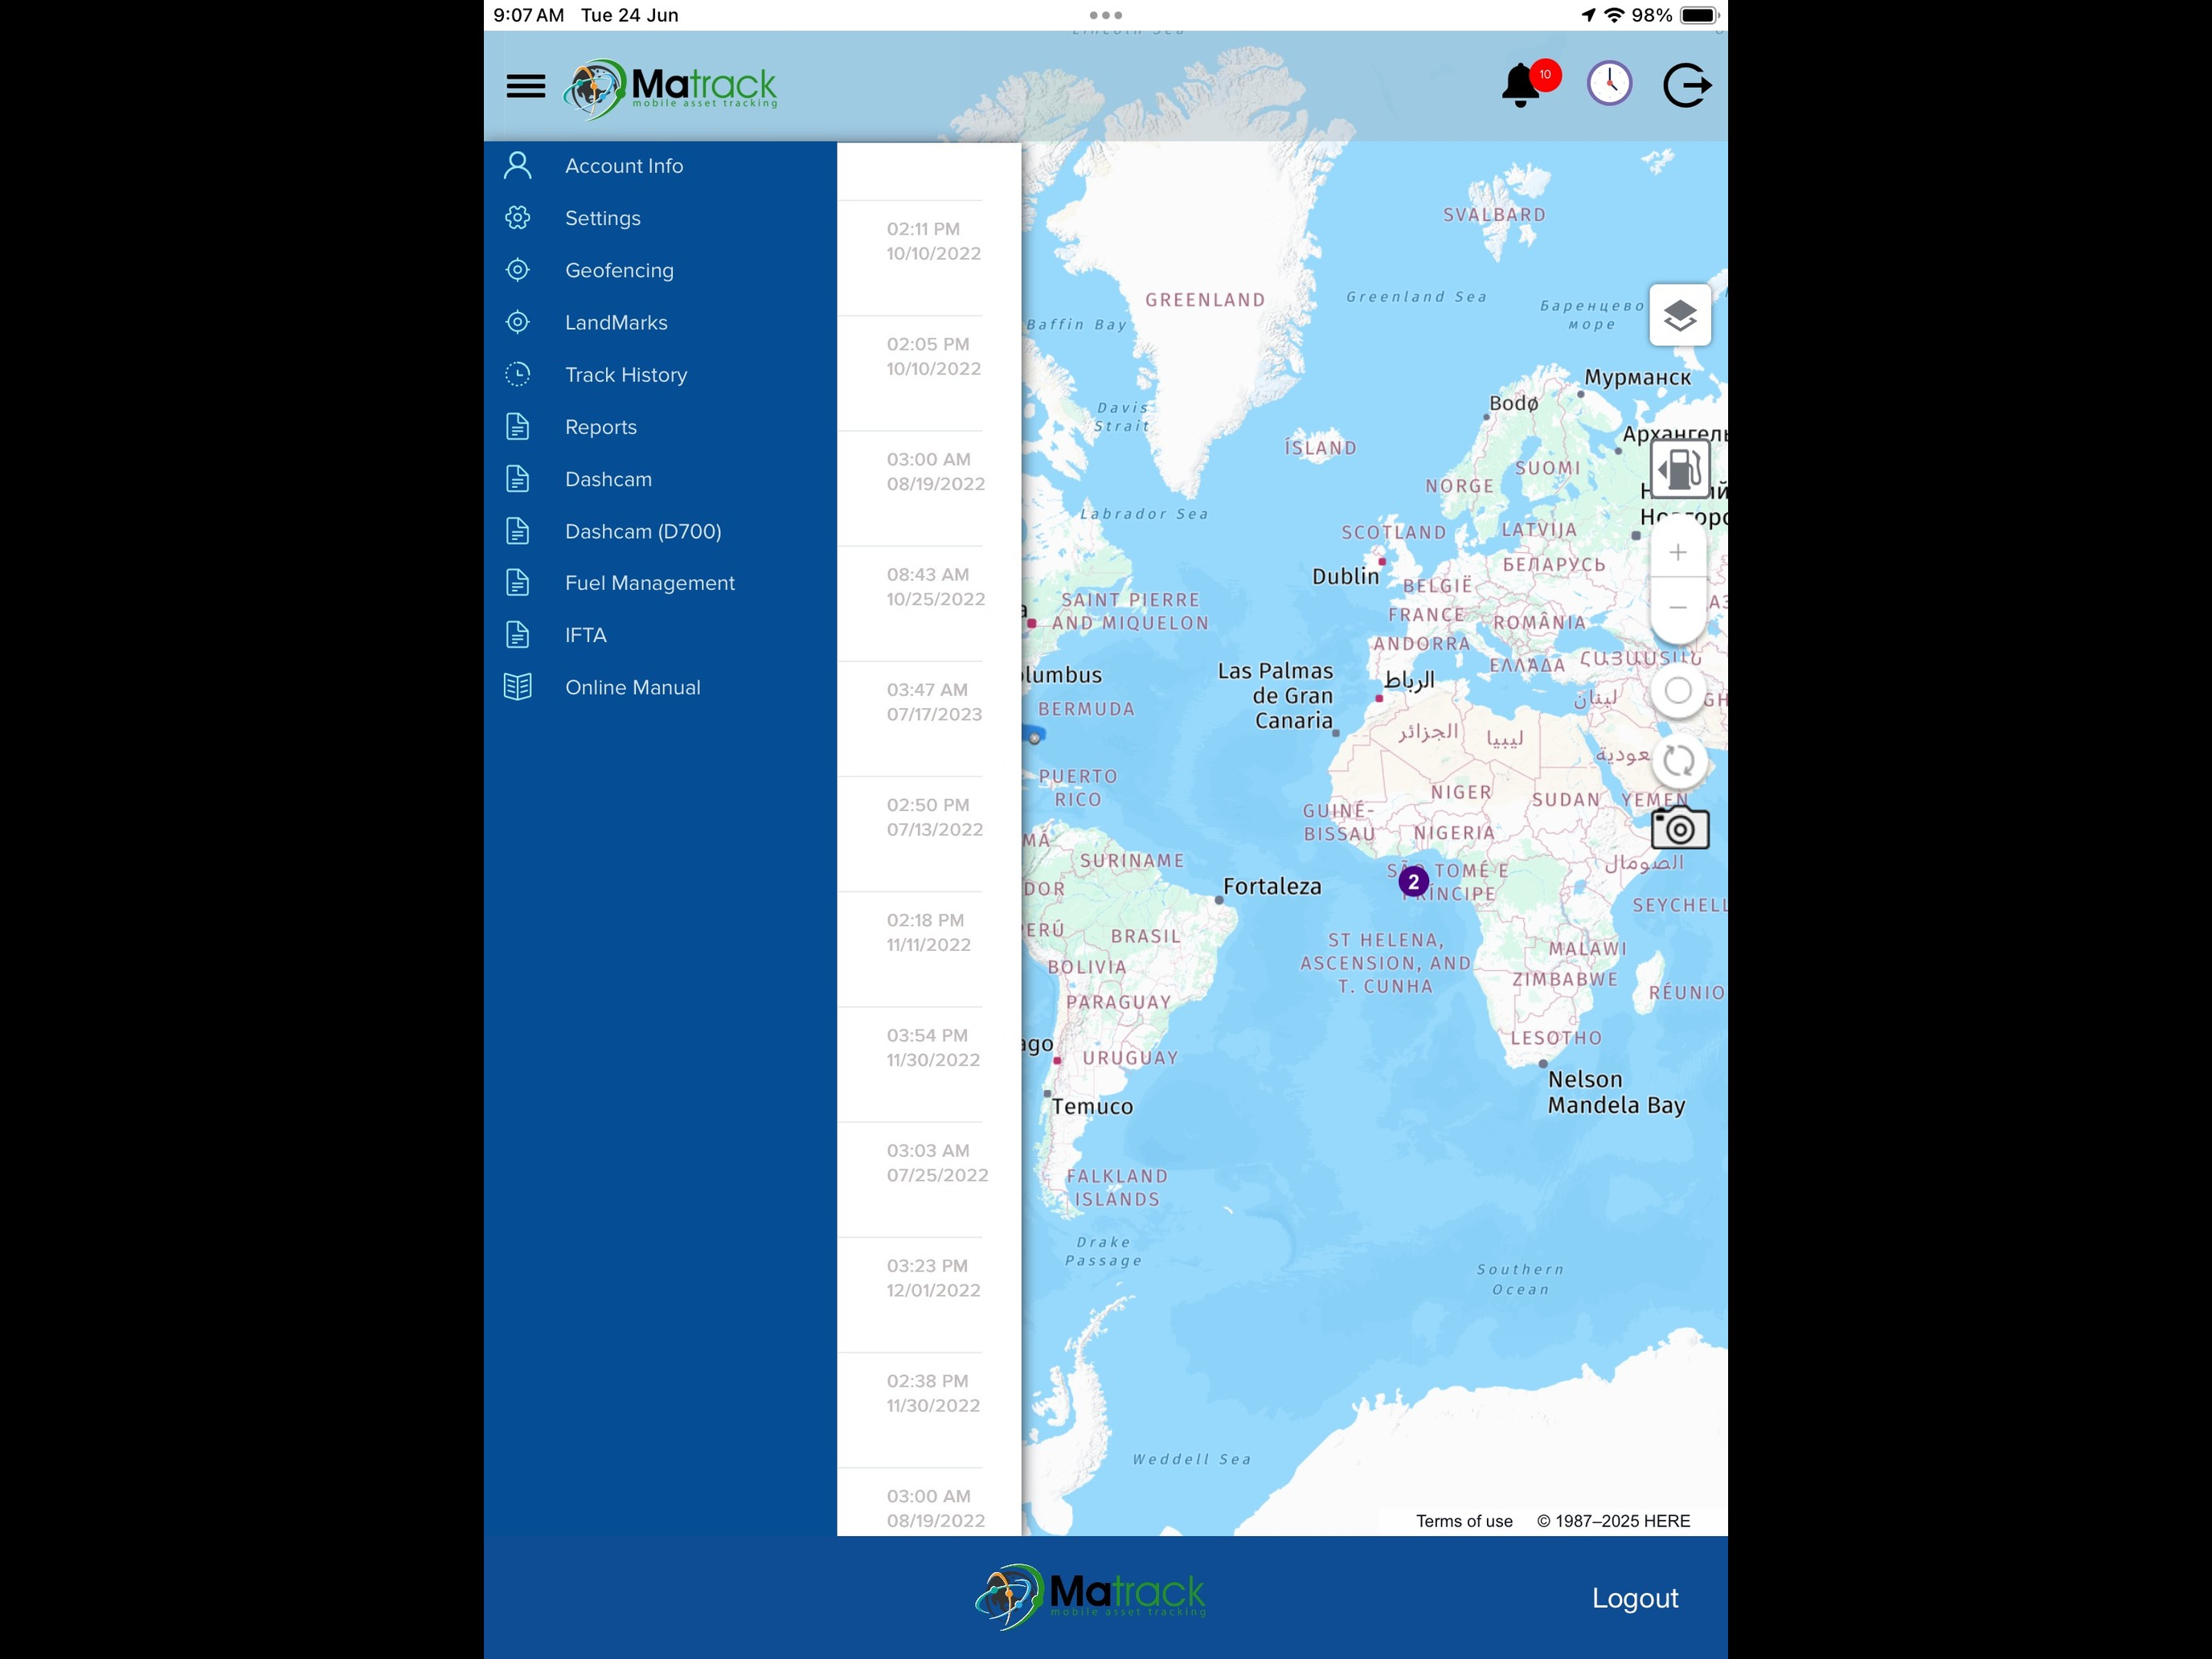2212x1659 pixels.
Task: Refresh the map with circular arrows icon
Action: click(x=1678, y=760)
